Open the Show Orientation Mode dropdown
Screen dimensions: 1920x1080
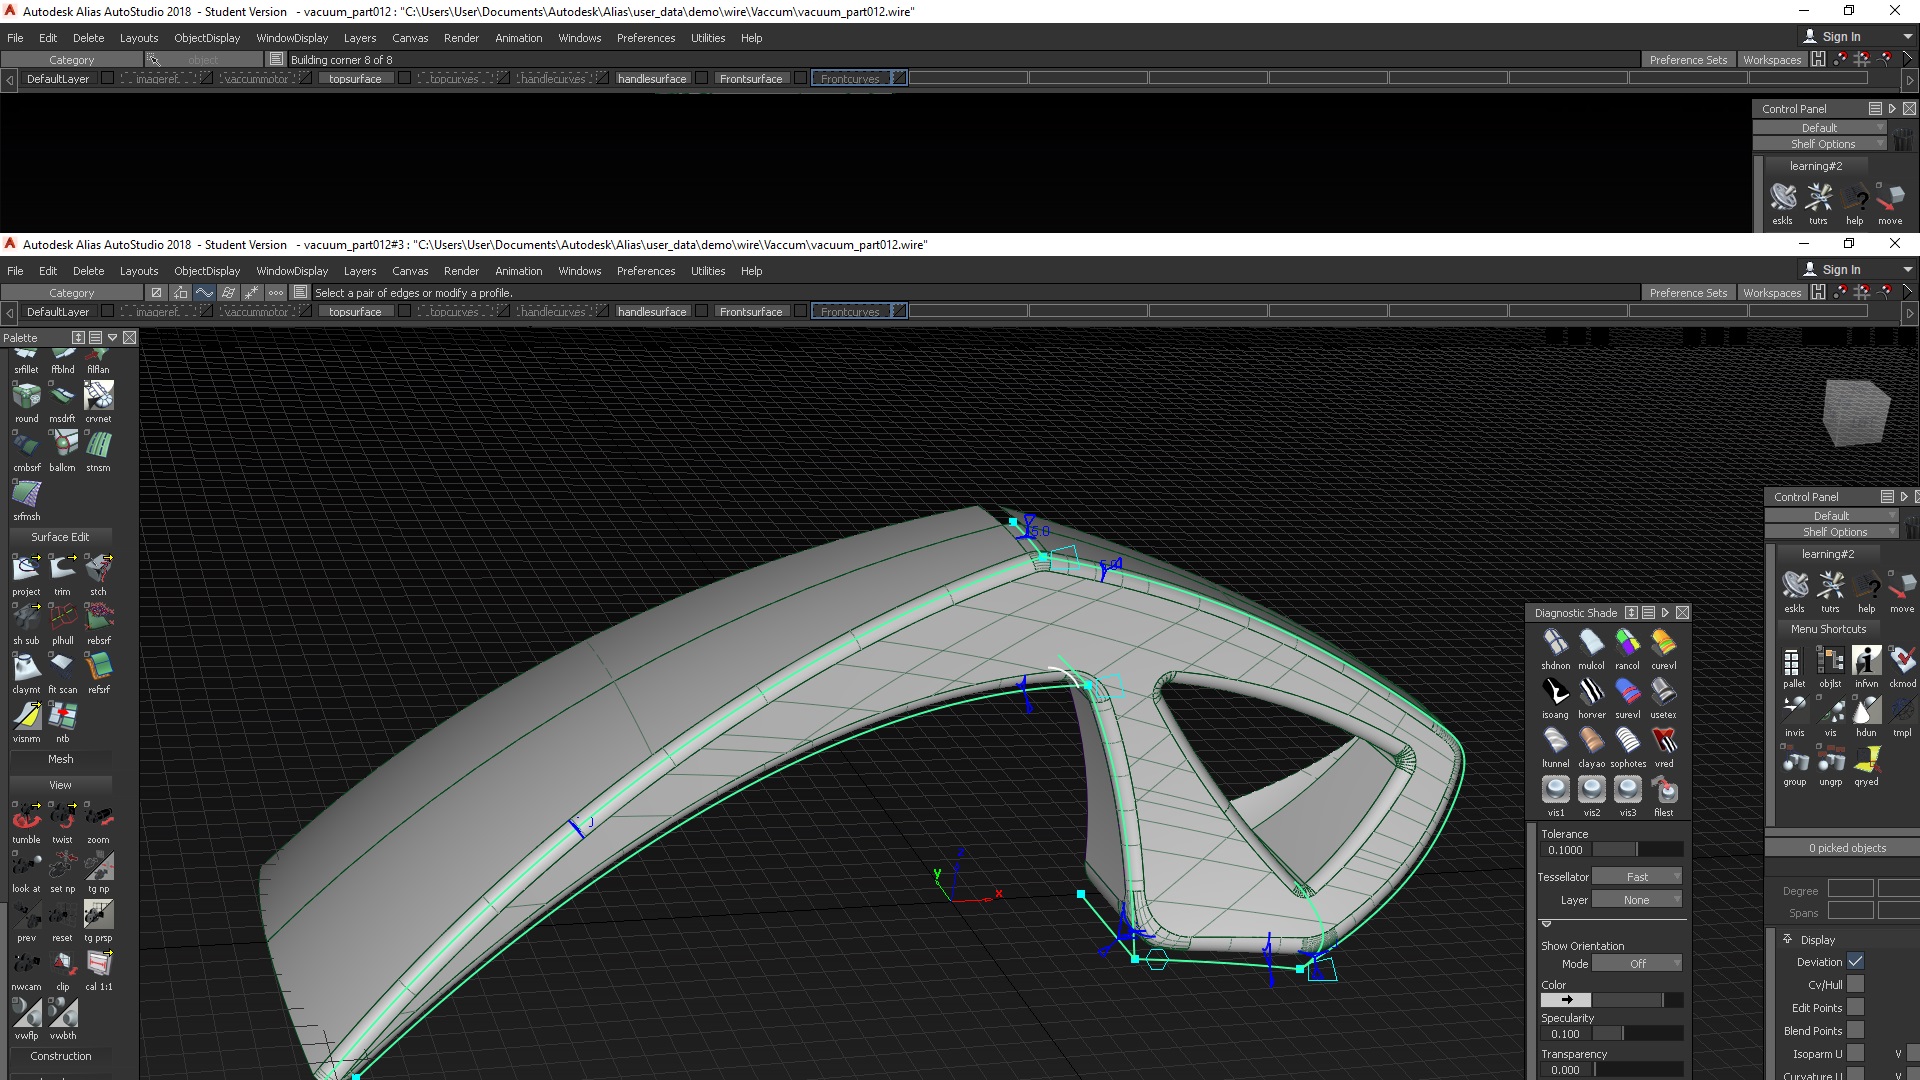click(x=1637, y=964)
